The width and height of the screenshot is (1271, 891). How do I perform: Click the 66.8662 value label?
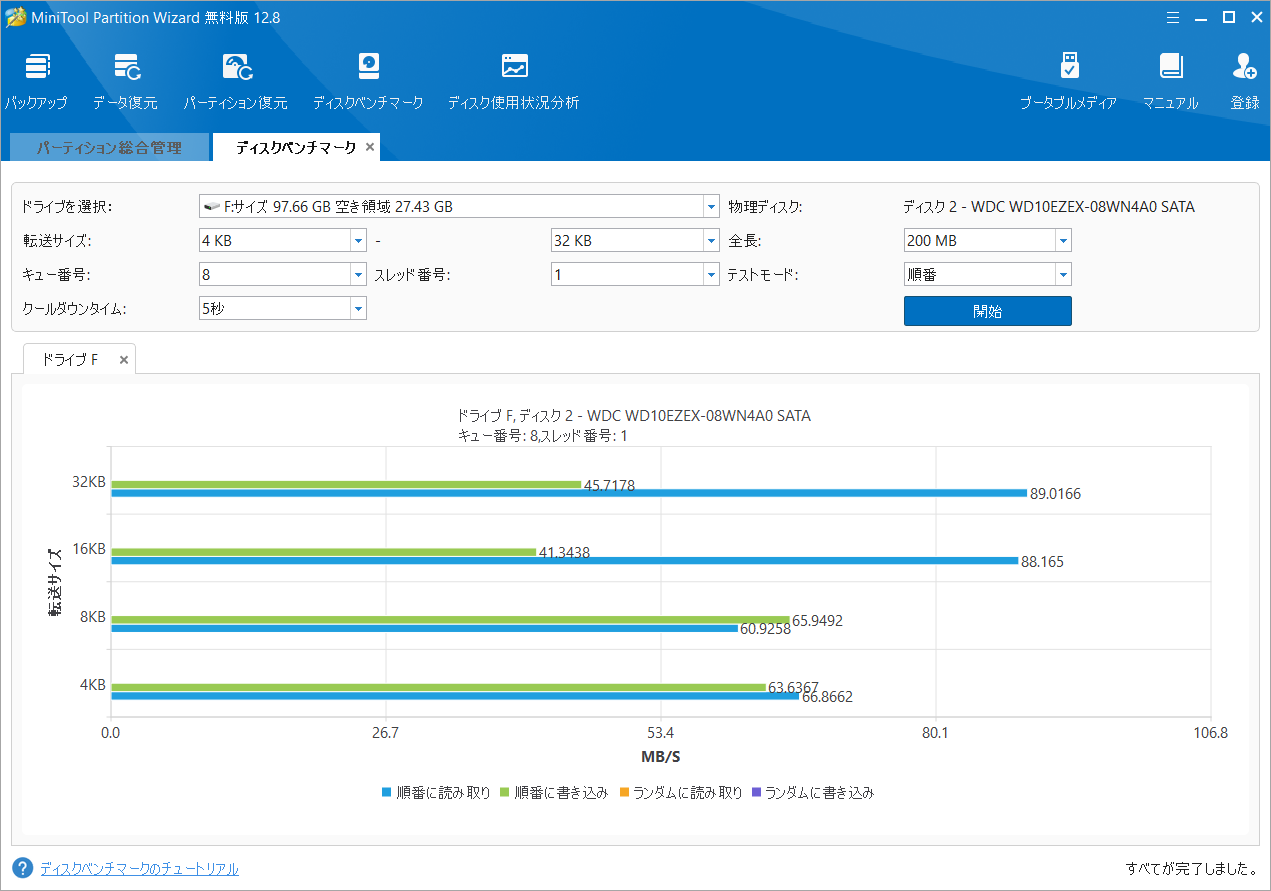(827, 697)
